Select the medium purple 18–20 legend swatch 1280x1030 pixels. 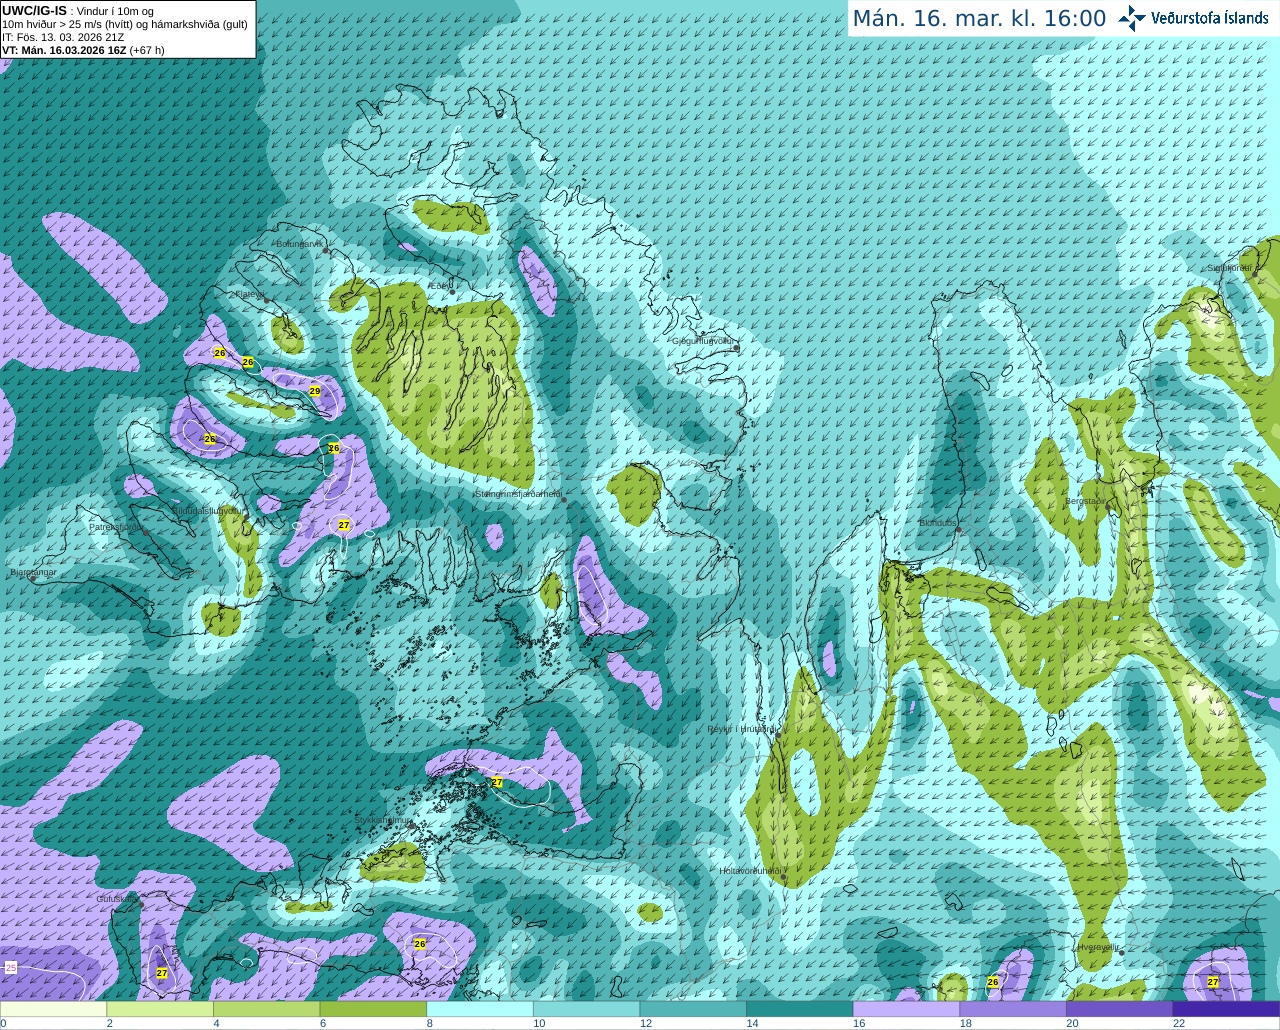tap(1013, 1009)
